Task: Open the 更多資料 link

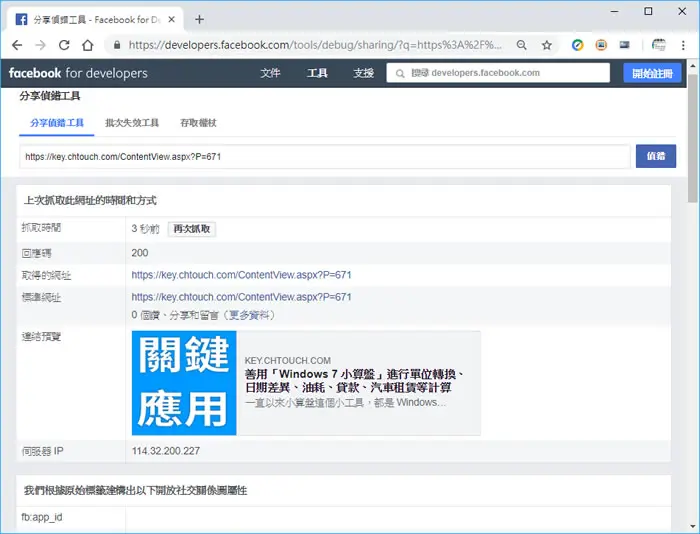Action: 249,315
